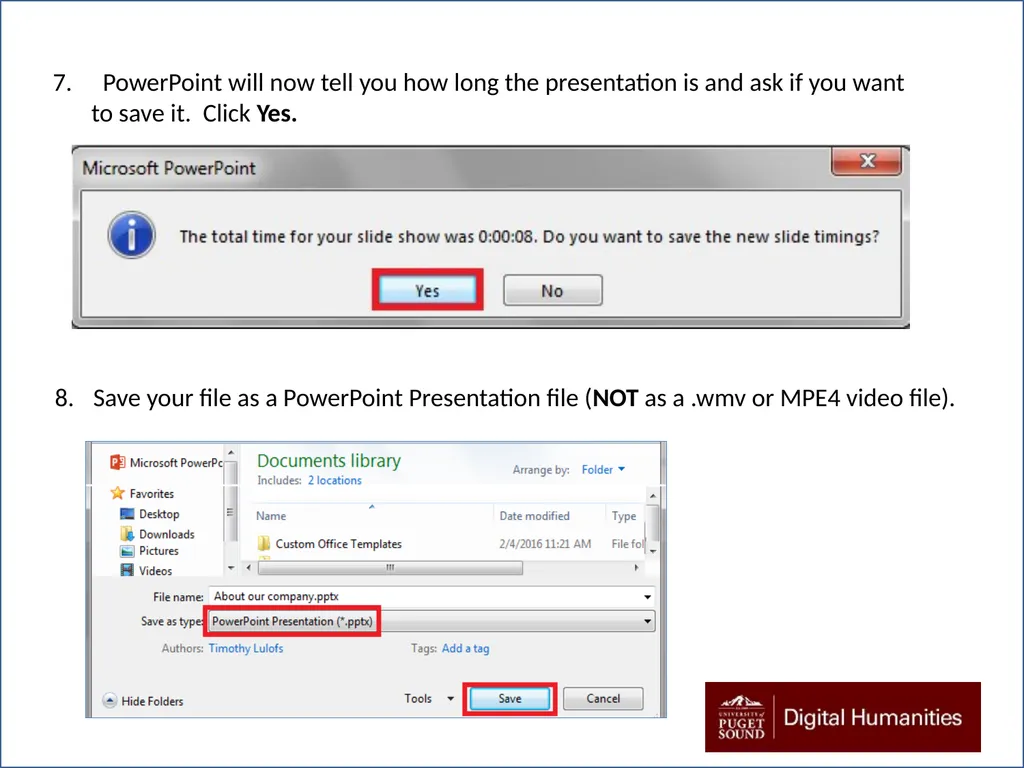Click the file list scroll up arrow

point(652,496)
